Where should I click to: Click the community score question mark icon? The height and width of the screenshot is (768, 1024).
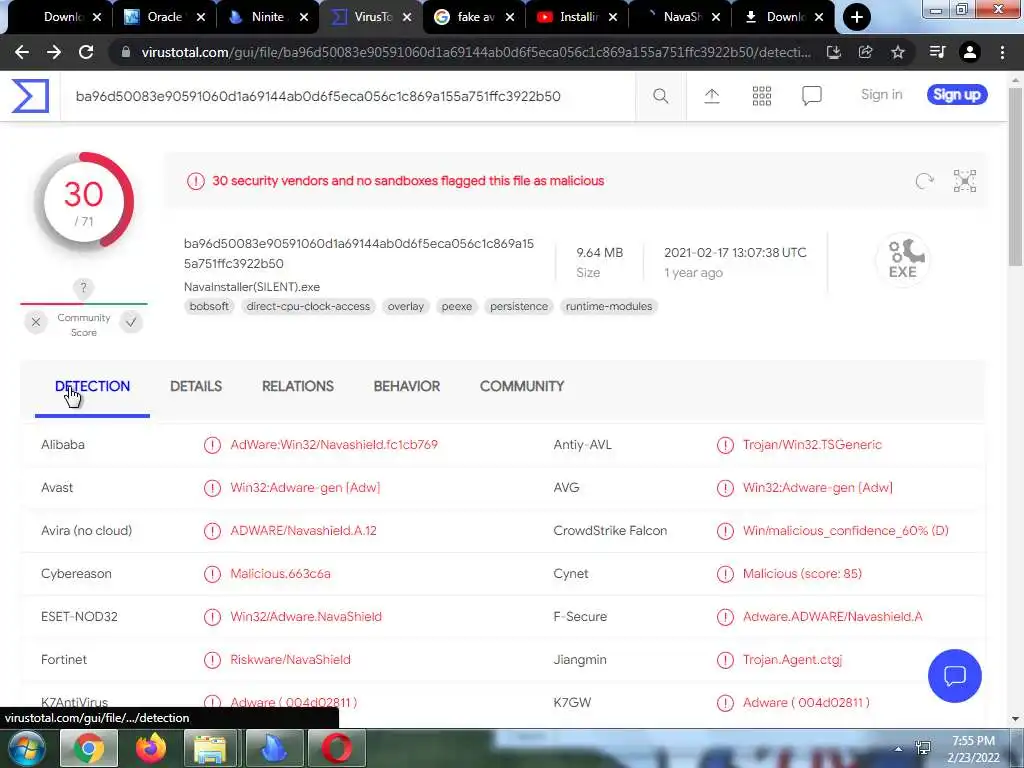tap(83, 288)
